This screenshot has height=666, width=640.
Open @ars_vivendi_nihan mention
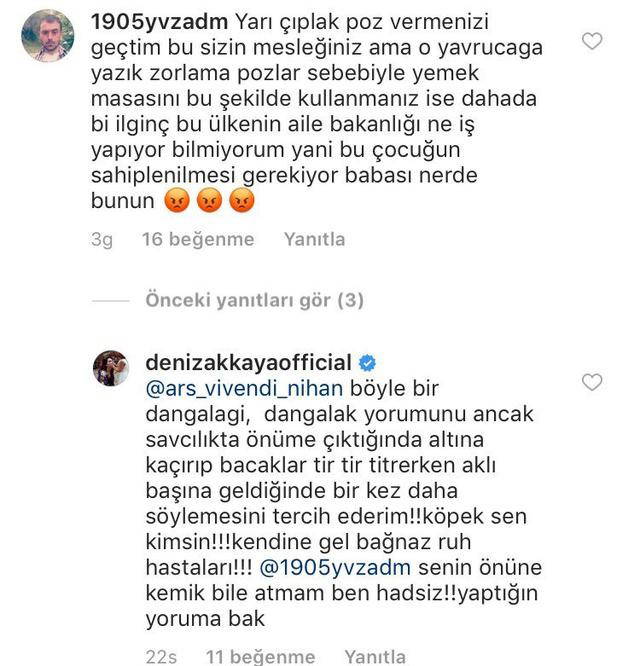[244, 389]
